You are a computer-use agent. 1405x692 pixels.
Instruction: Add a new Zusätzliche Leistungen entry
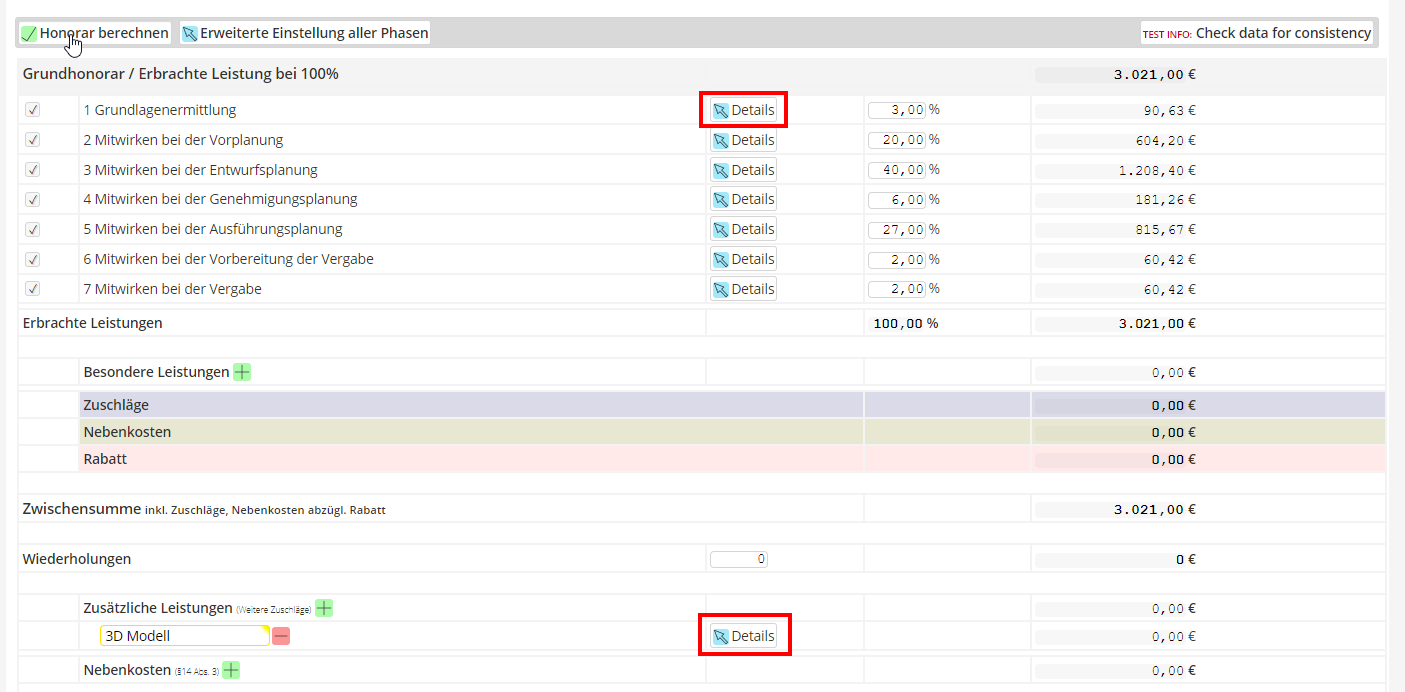point(324,608)
